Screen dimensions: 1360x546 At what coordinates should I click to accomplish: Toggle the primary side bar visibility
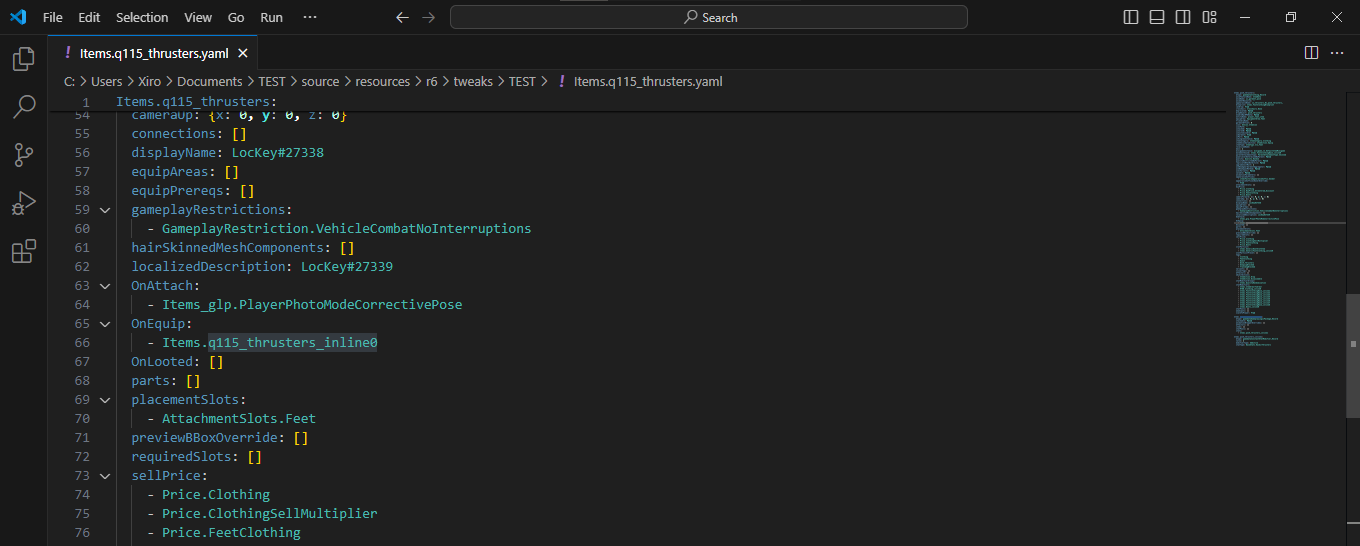[1131, 17]
